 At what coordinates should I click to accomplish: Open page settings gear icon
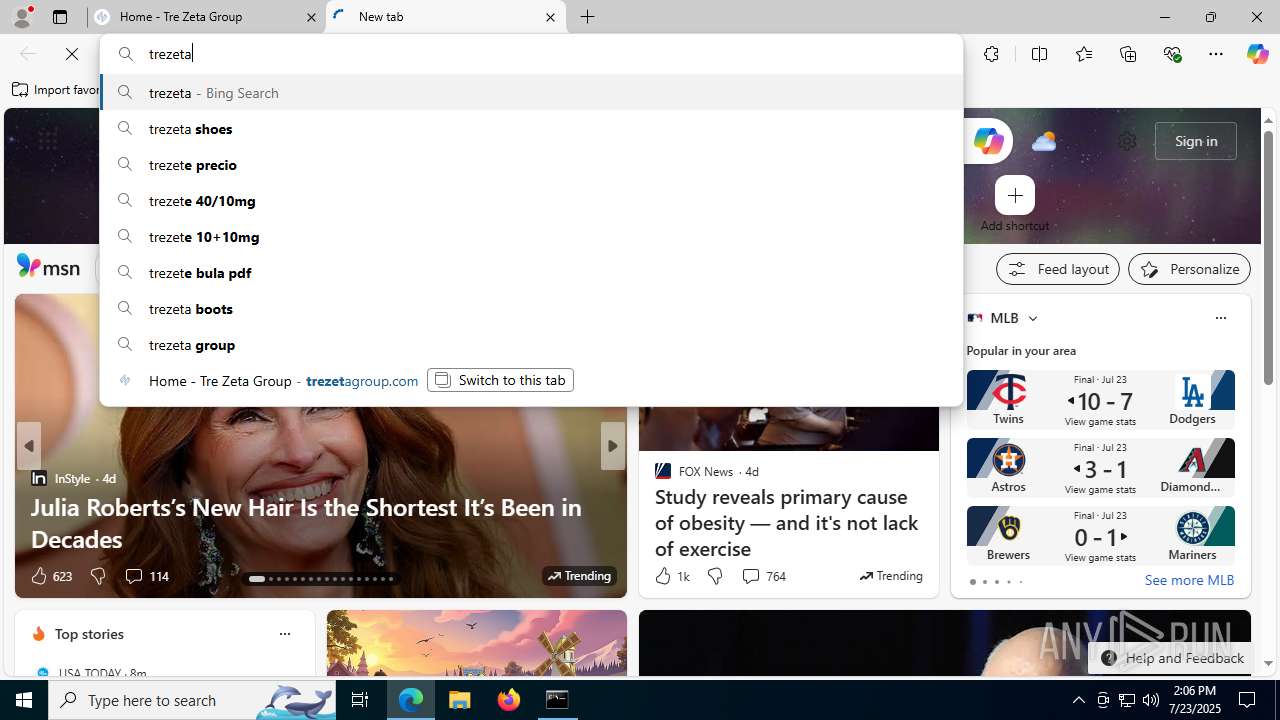click(1127, 141)
